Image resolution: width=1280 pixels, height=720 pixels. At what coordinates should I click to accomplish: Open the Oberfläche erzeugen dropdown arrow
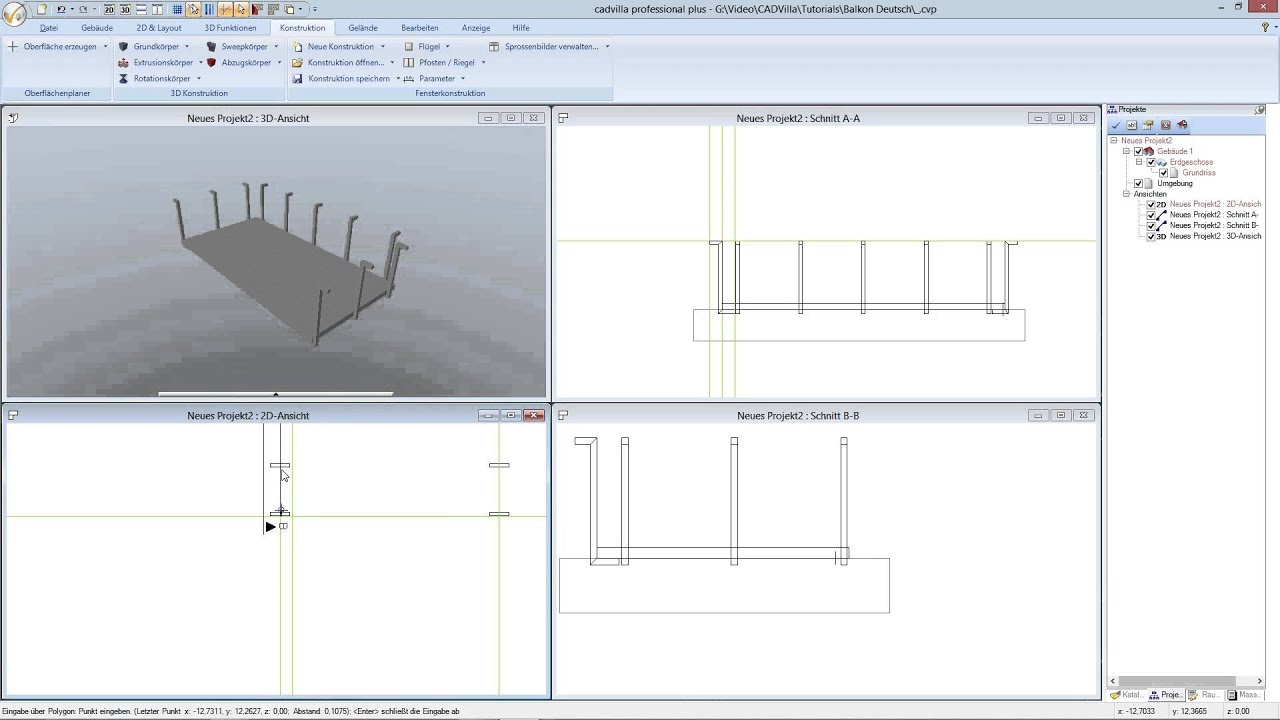coord(105,47)
